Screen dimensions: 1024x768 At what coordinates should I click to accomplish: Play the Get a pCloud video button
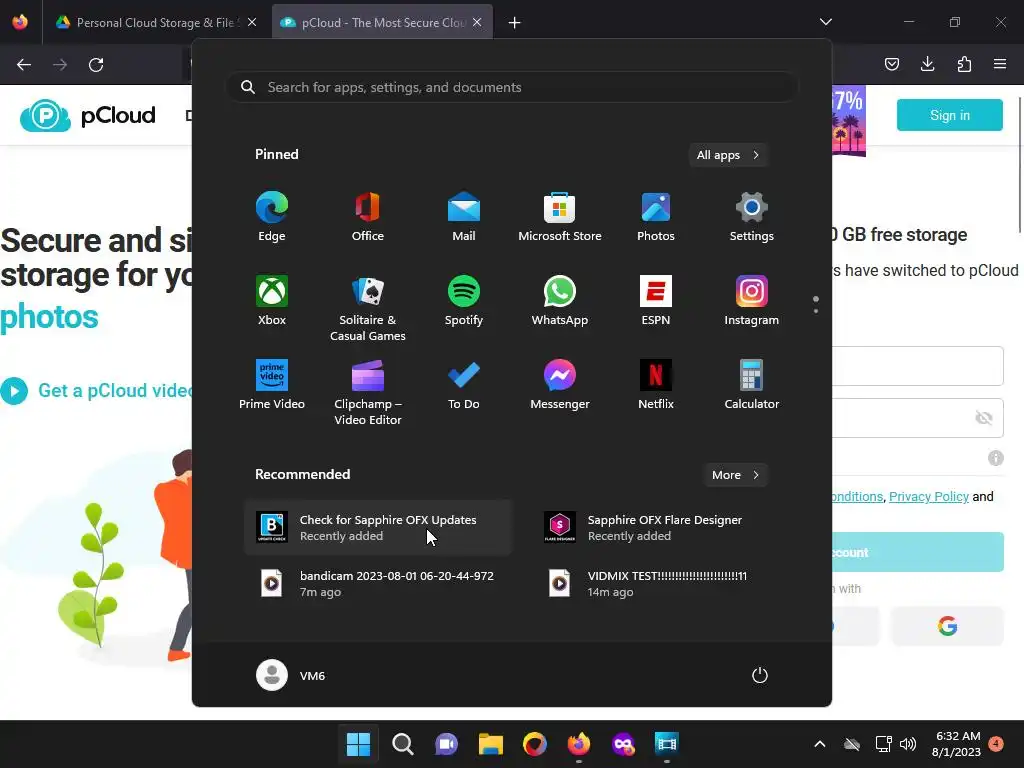tap(14, 391)
